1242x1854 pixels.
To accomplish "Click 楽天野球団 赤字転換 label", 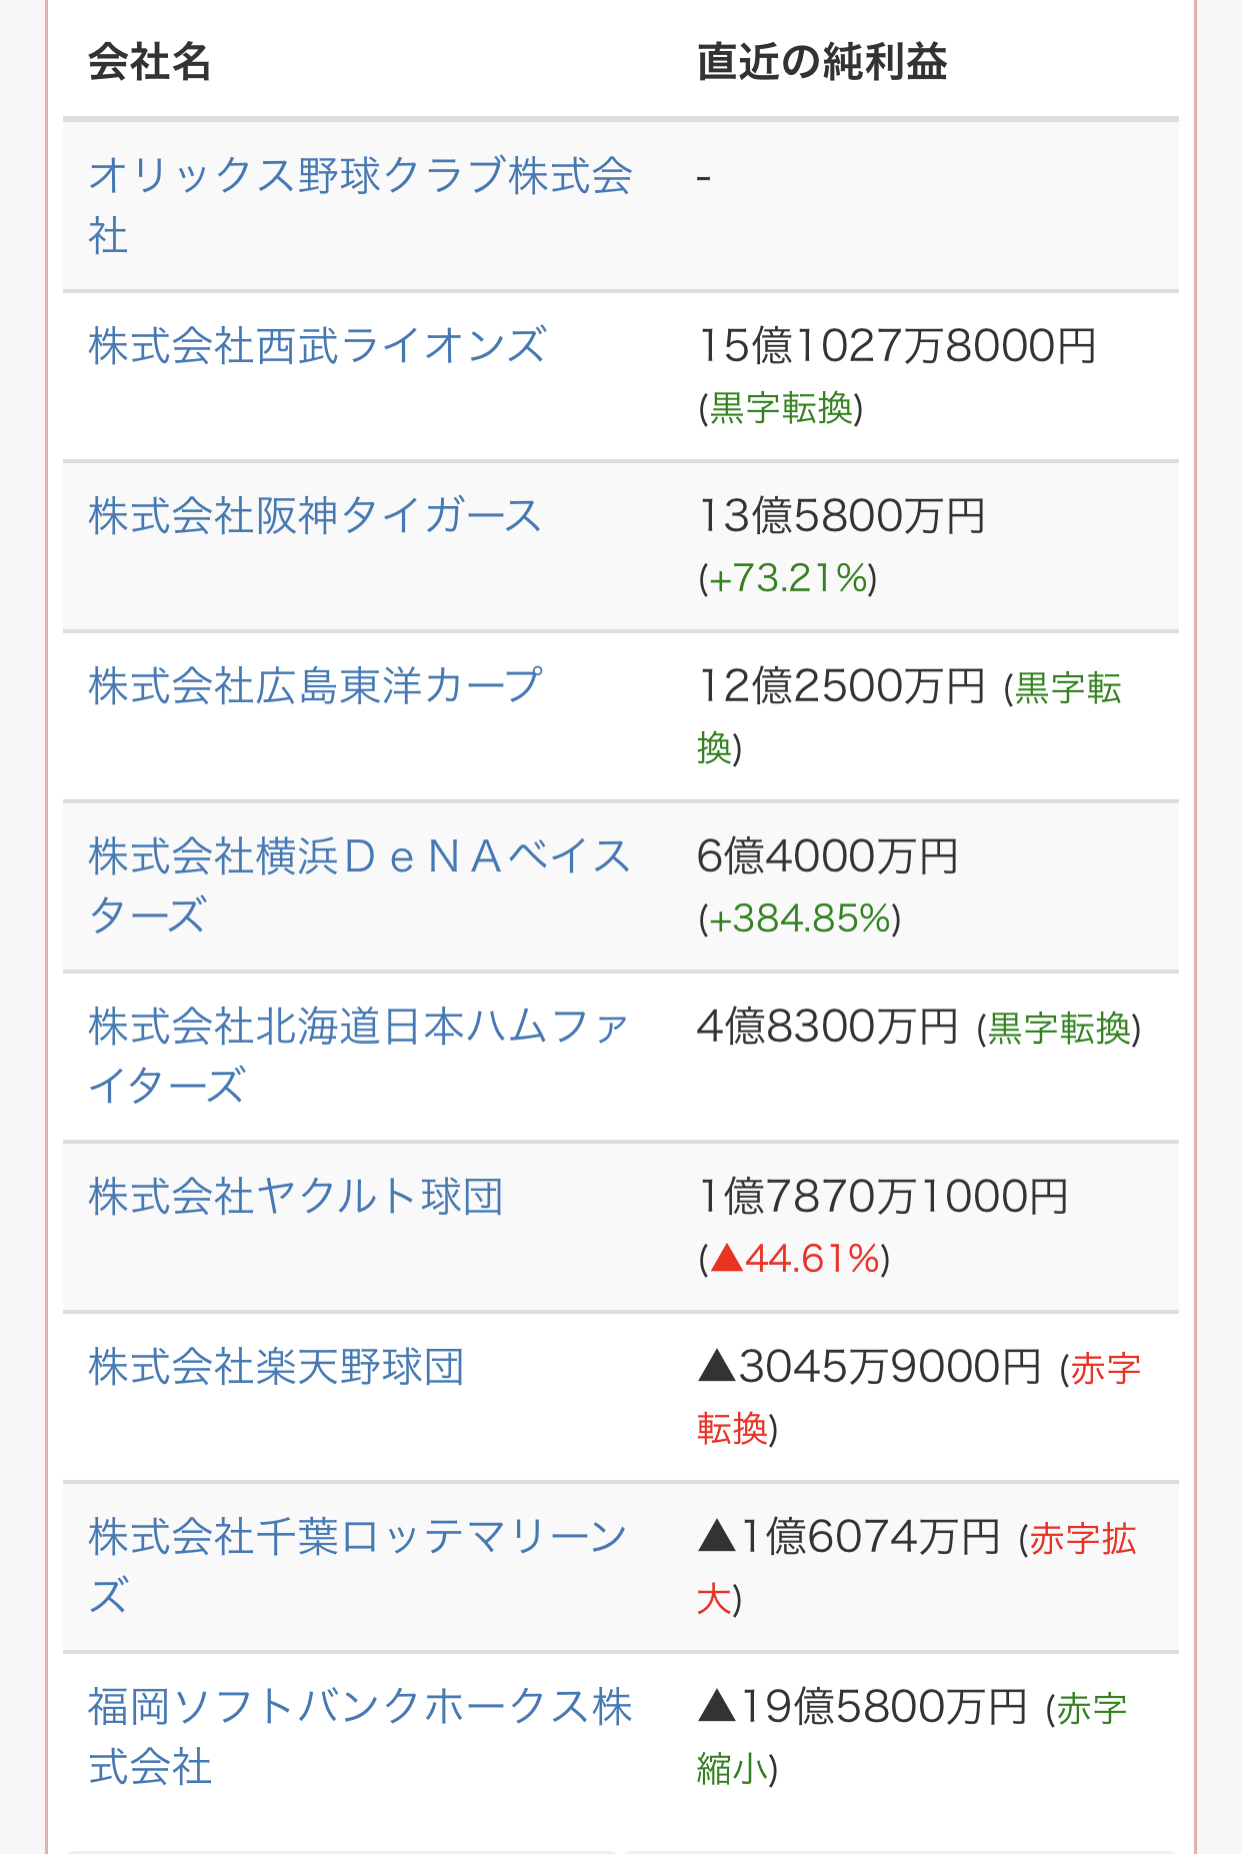I will pos(919,1398).
